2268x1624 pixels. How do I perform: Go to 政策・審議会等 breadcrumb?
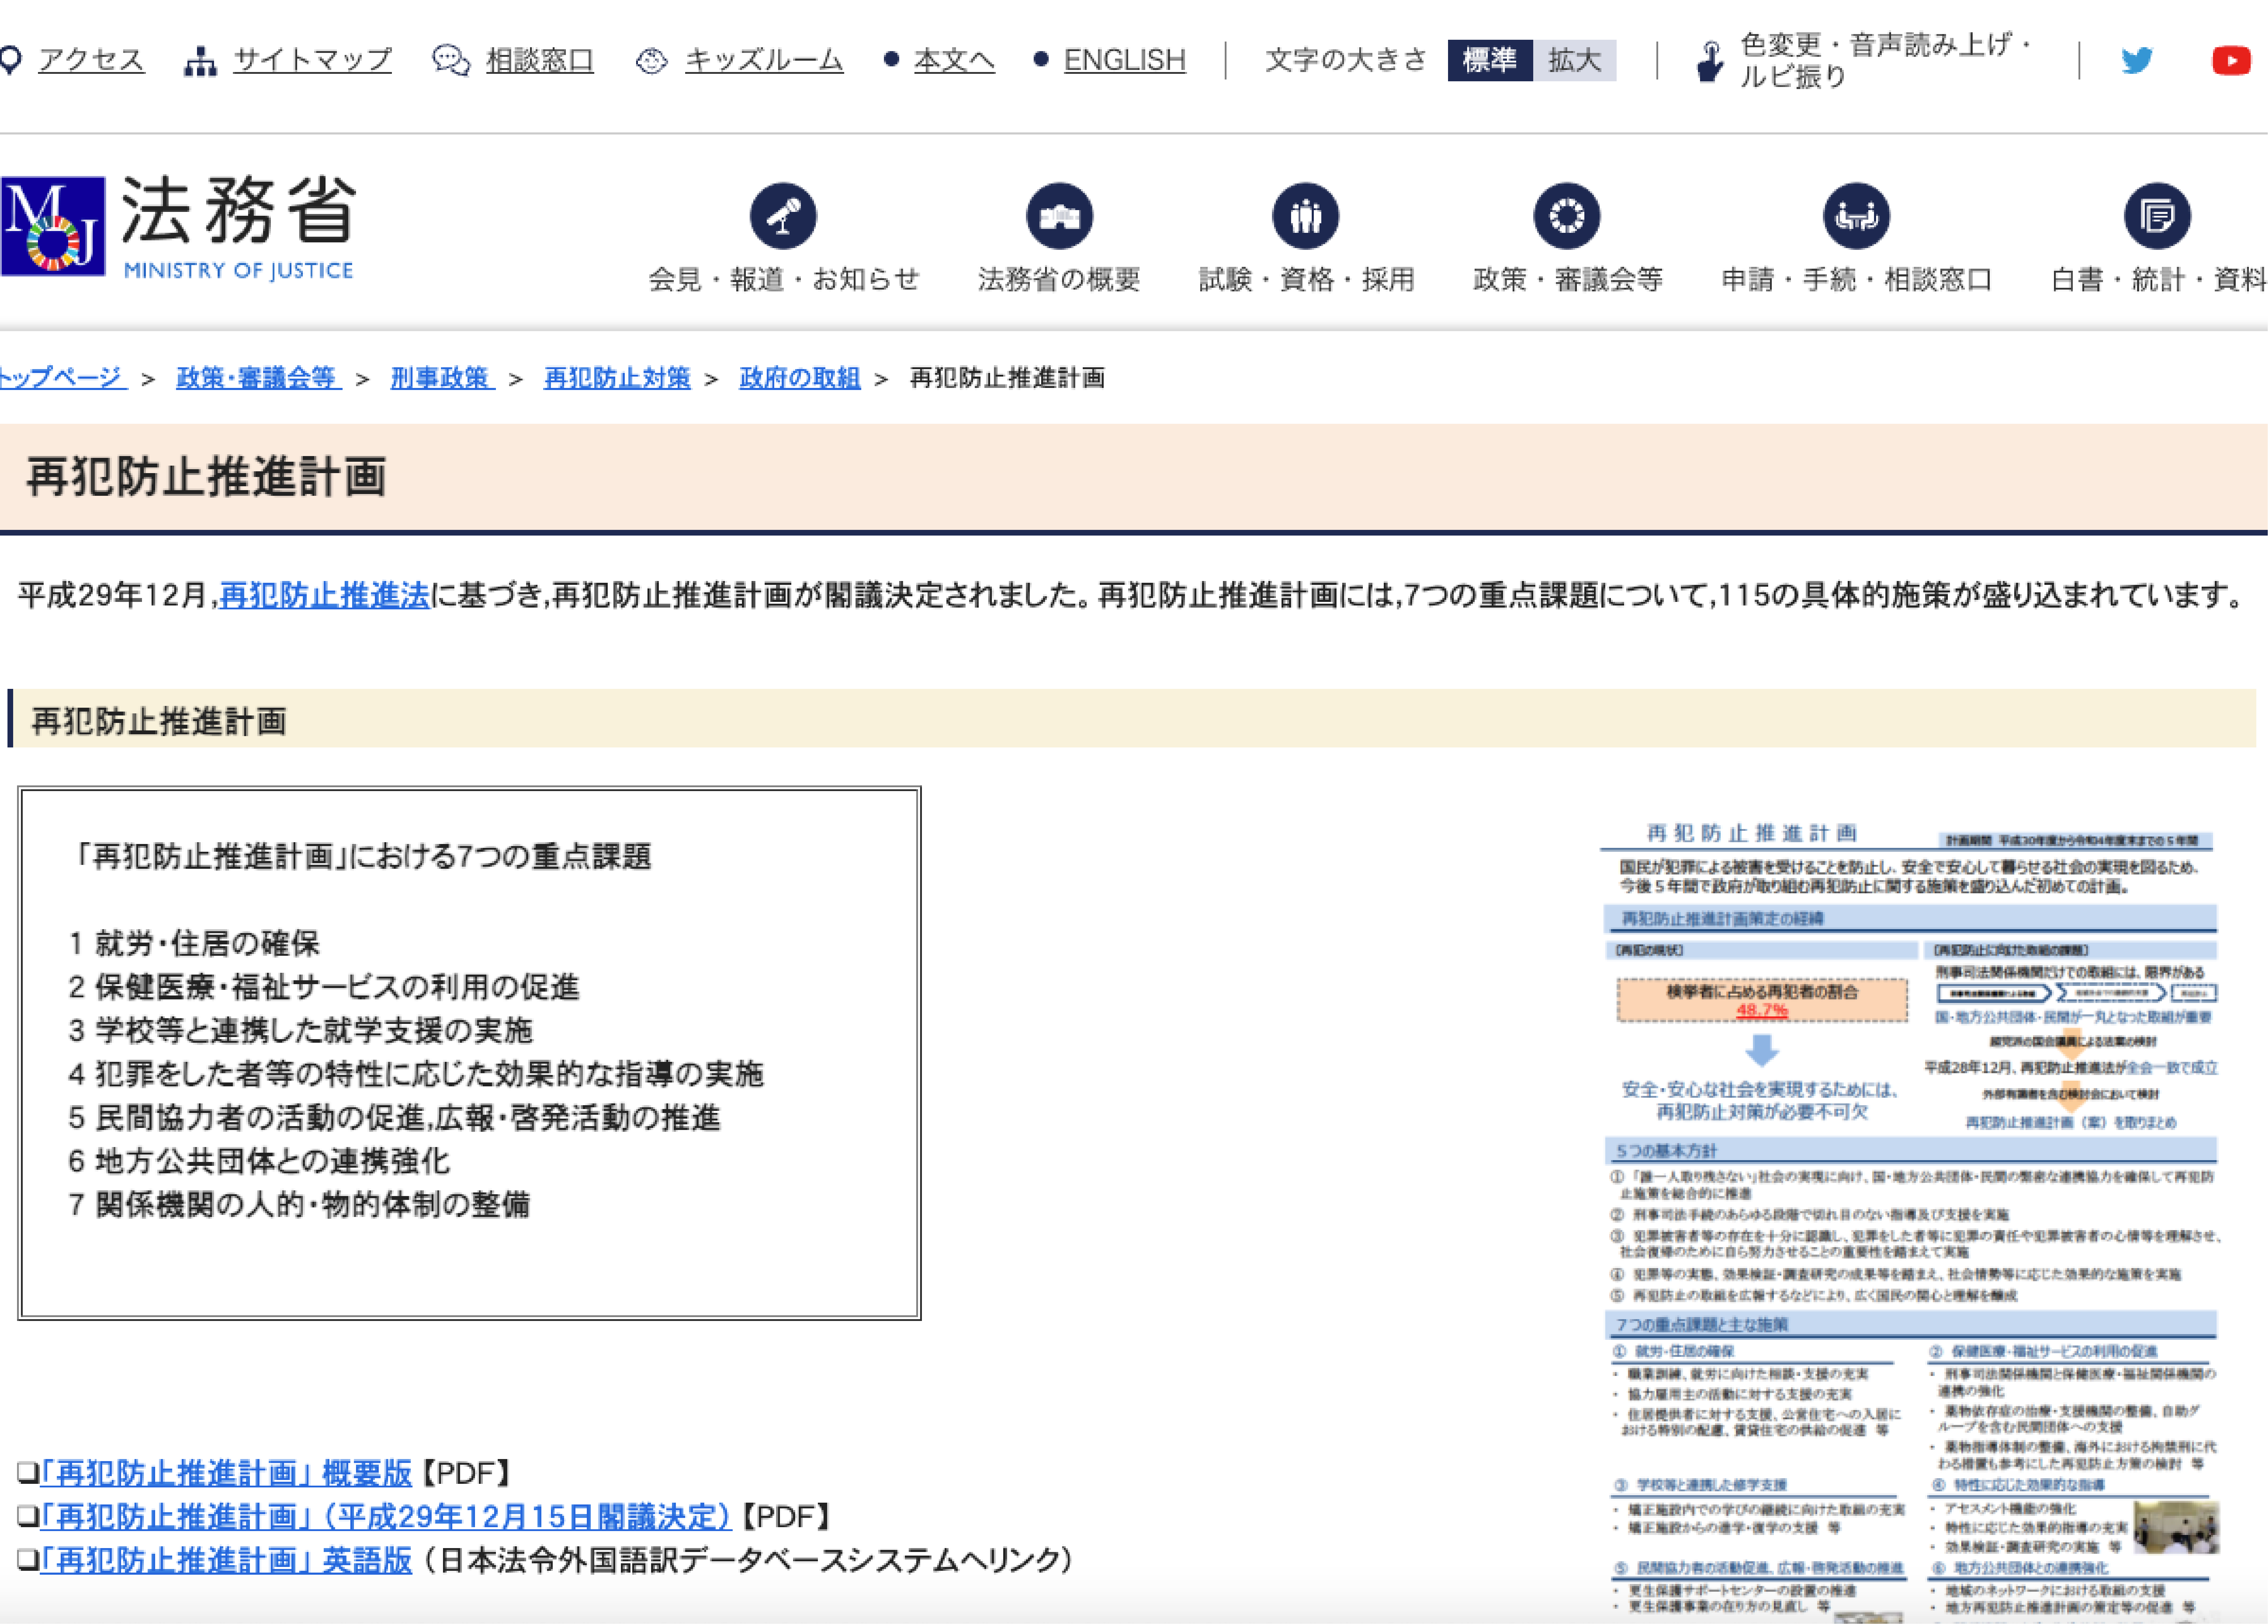259,378
